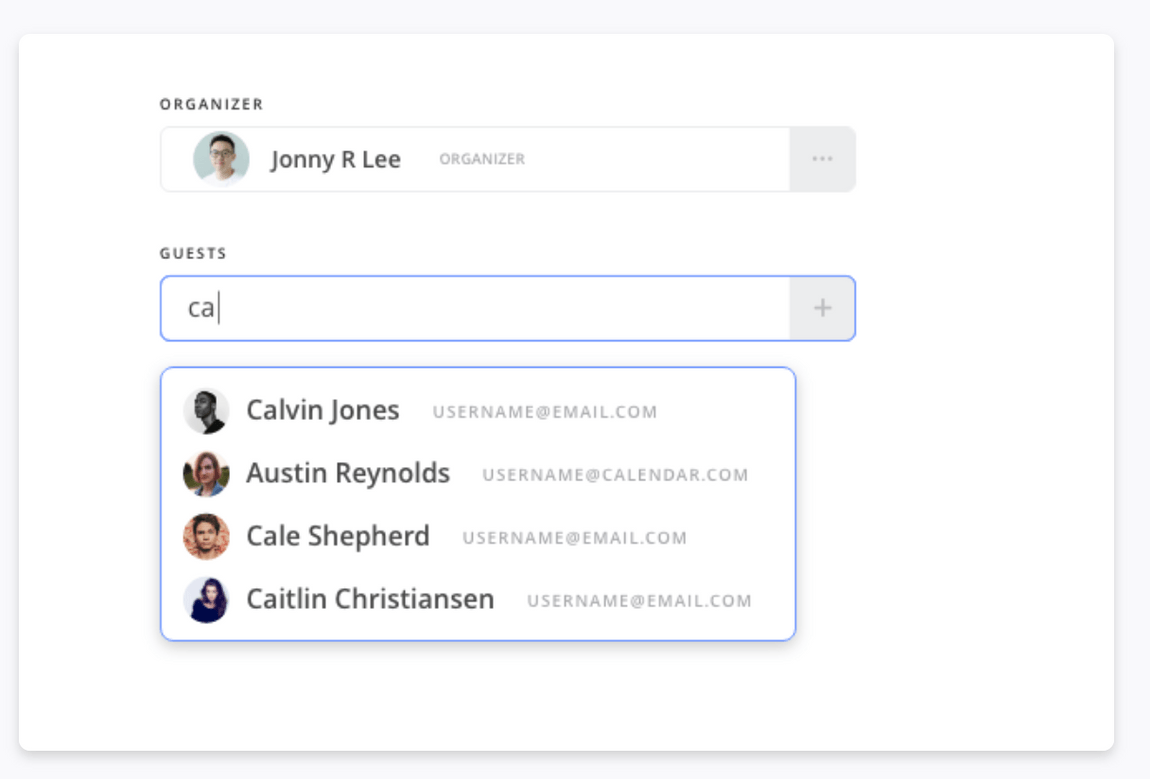The image size is (1150, 779).
Task: Select Caitlin Christiansen from the suggestions
Action: click(x=369, y=599)
